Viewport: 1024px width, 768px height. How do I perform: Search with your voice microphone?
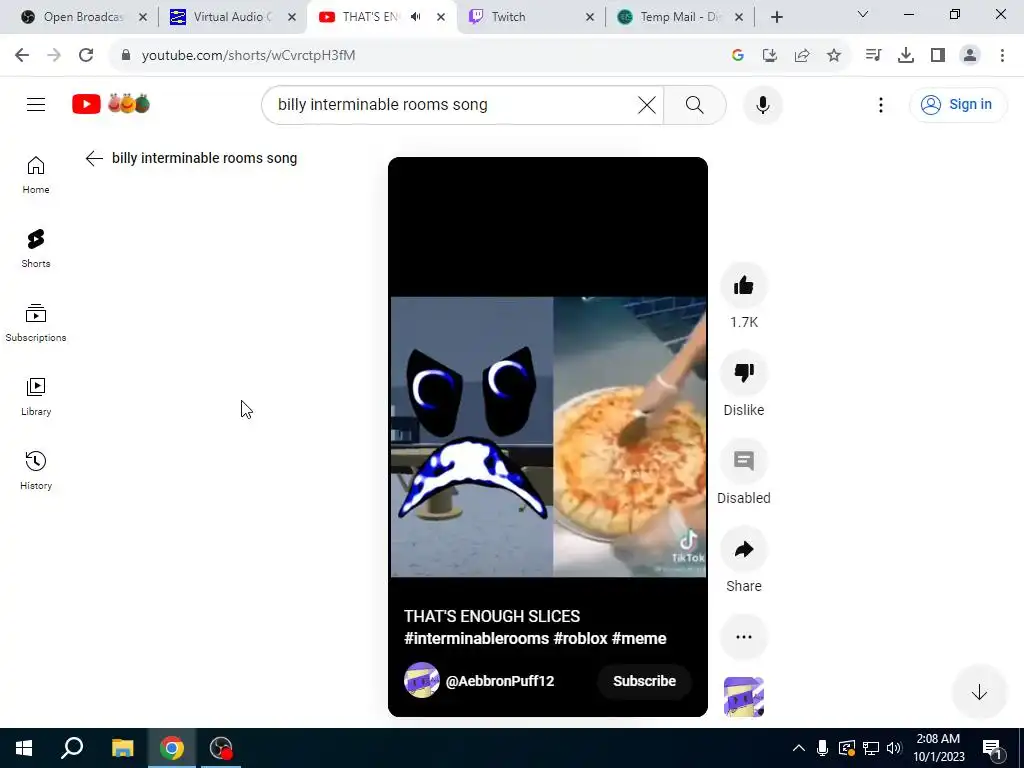pos(762,104)
